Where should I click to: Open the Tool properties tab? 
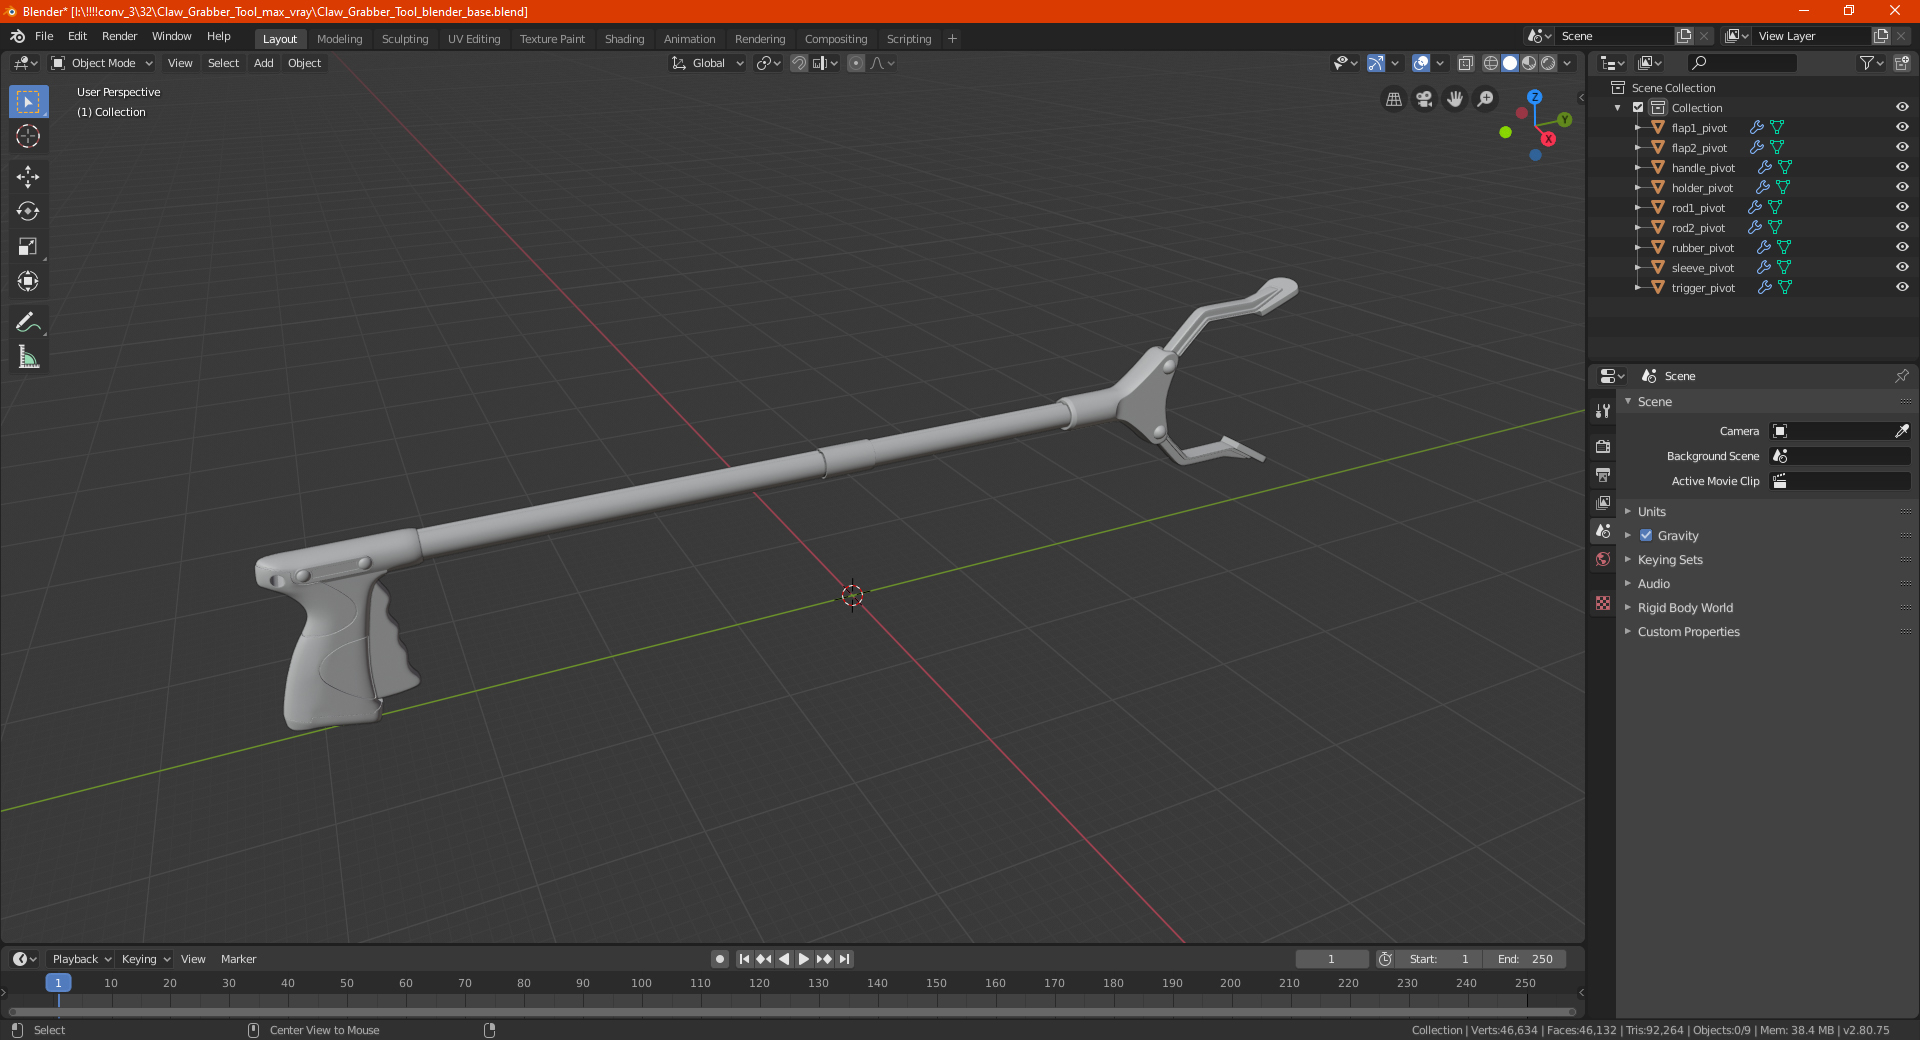point(1603,411)
